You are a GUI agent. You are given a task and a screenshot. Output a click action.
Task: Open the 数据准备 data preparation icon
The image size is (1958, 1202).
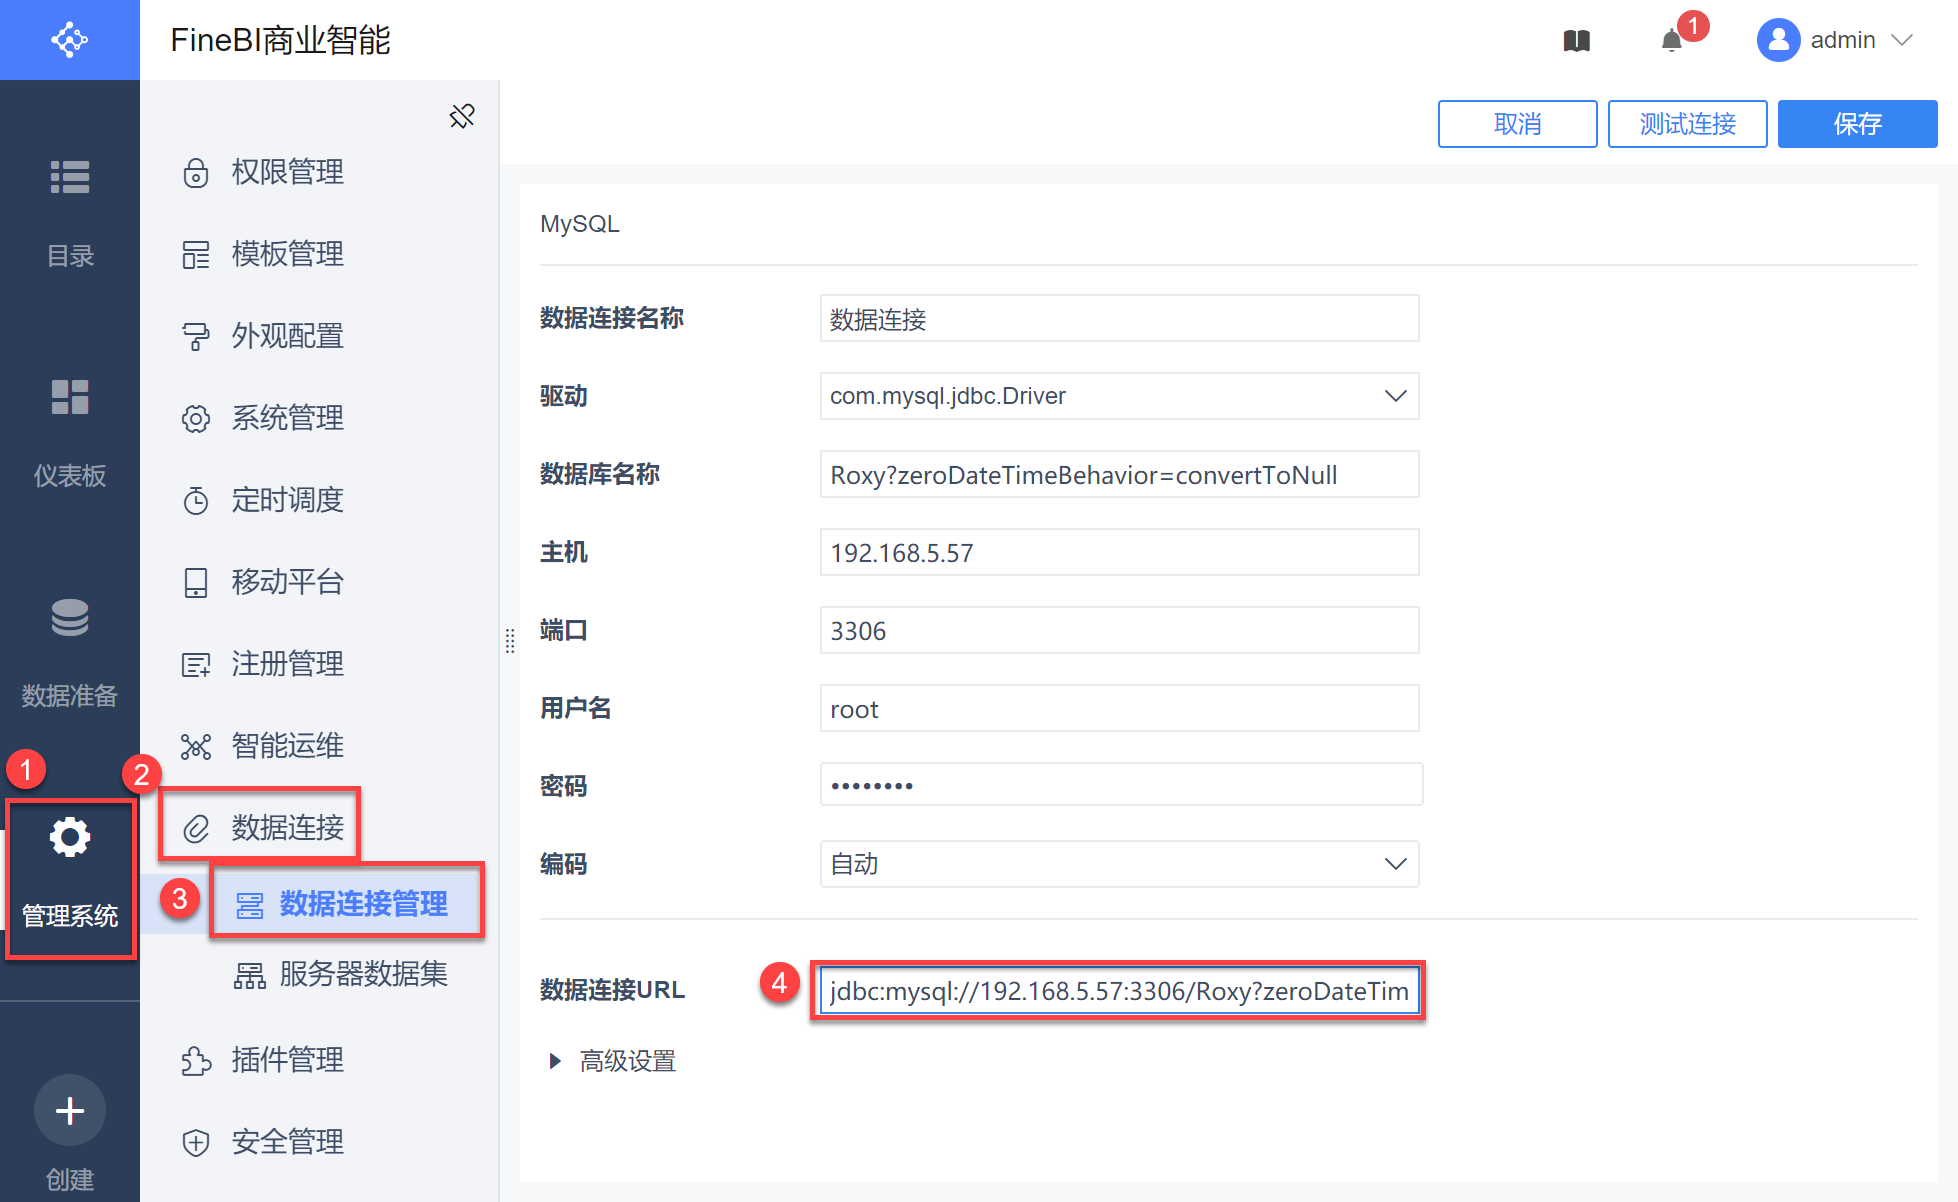point(70,618)
